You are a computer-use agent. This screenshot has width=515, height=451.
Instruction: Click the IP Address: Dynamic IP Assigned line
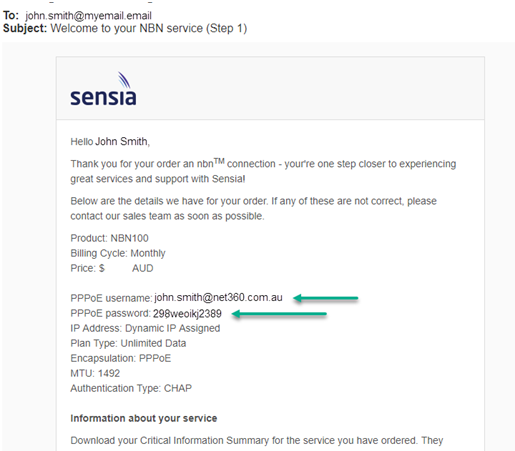click(x=145, y=328)
